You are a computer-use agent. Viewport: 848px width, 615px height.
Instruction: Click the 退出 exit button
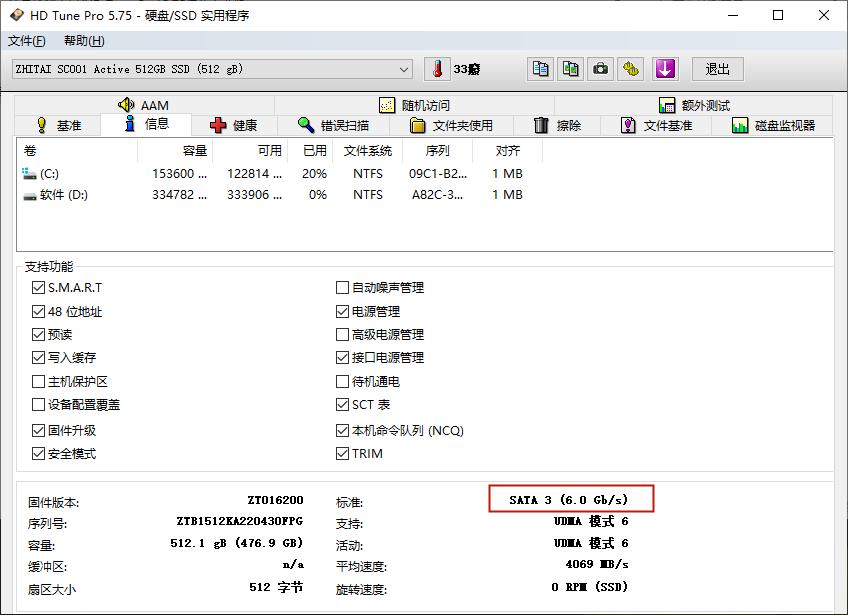click(x=716, y=69)
